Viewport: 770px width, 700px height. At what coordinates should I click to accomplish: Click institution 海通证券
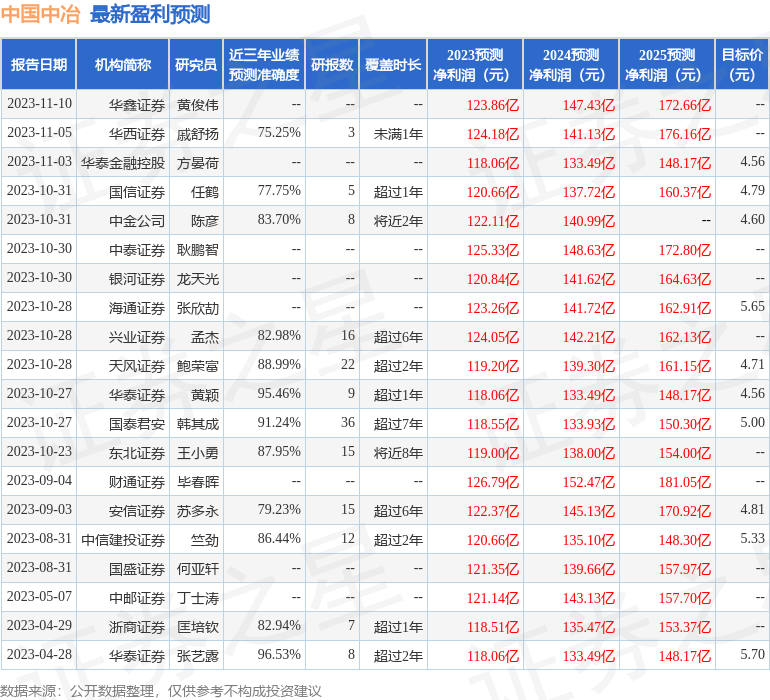click(x=137, y=308)
